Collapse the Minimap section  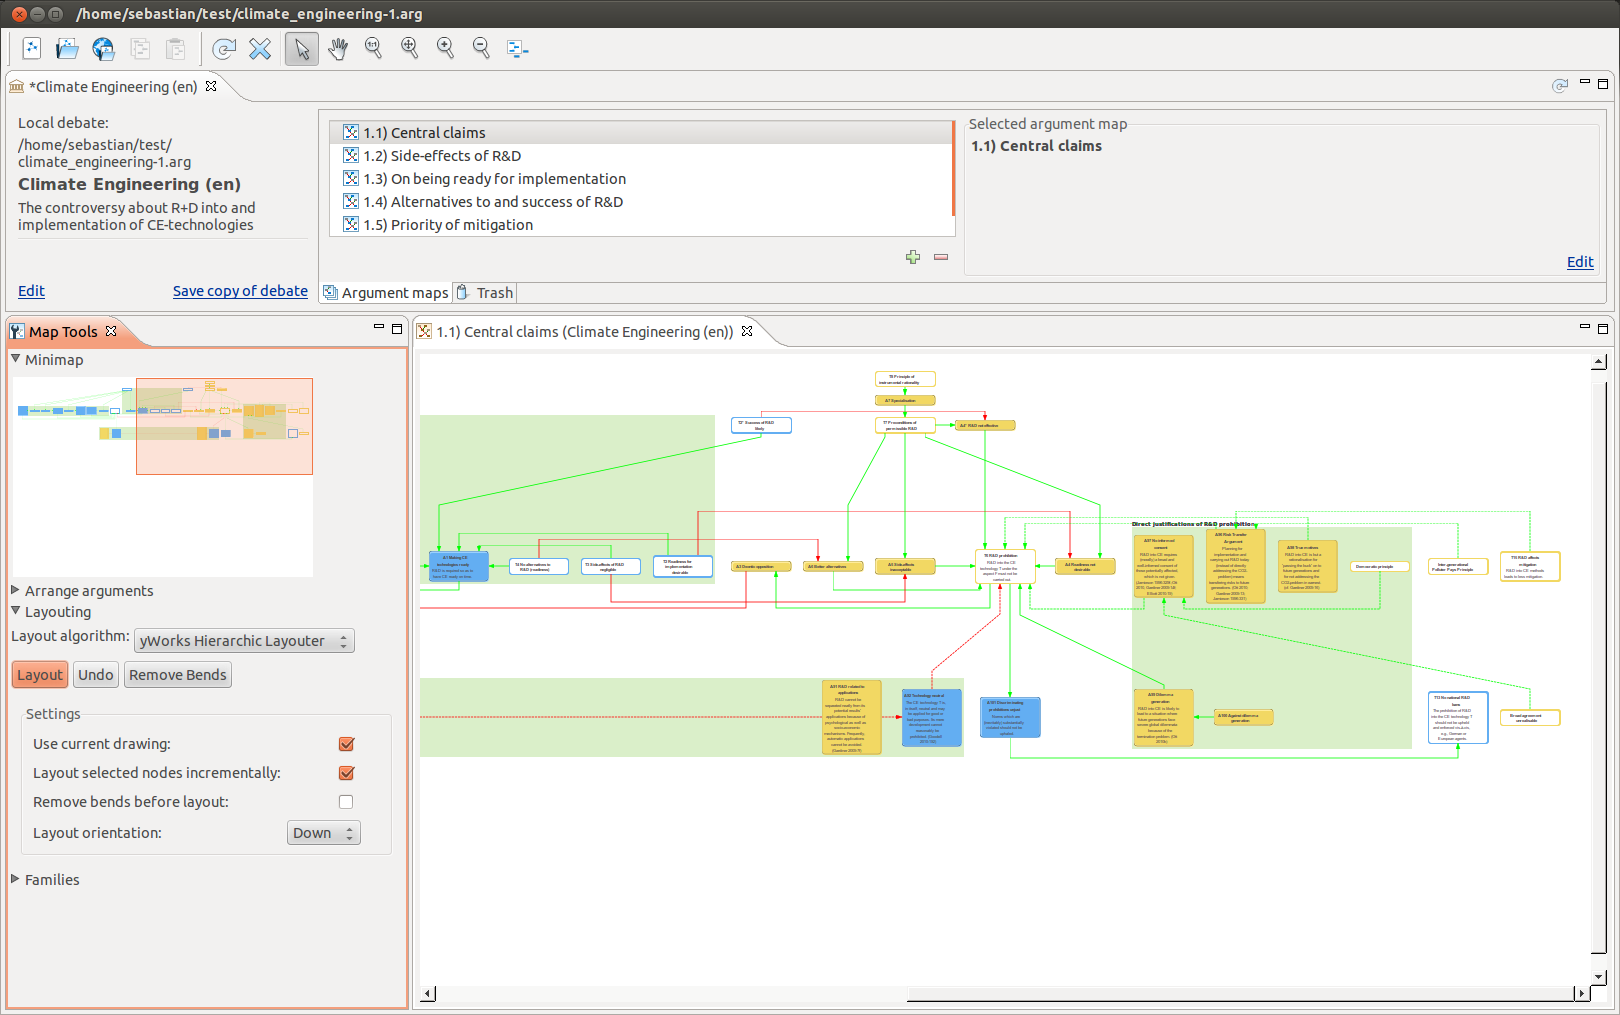pyautogui.click(x=16, y=359)
